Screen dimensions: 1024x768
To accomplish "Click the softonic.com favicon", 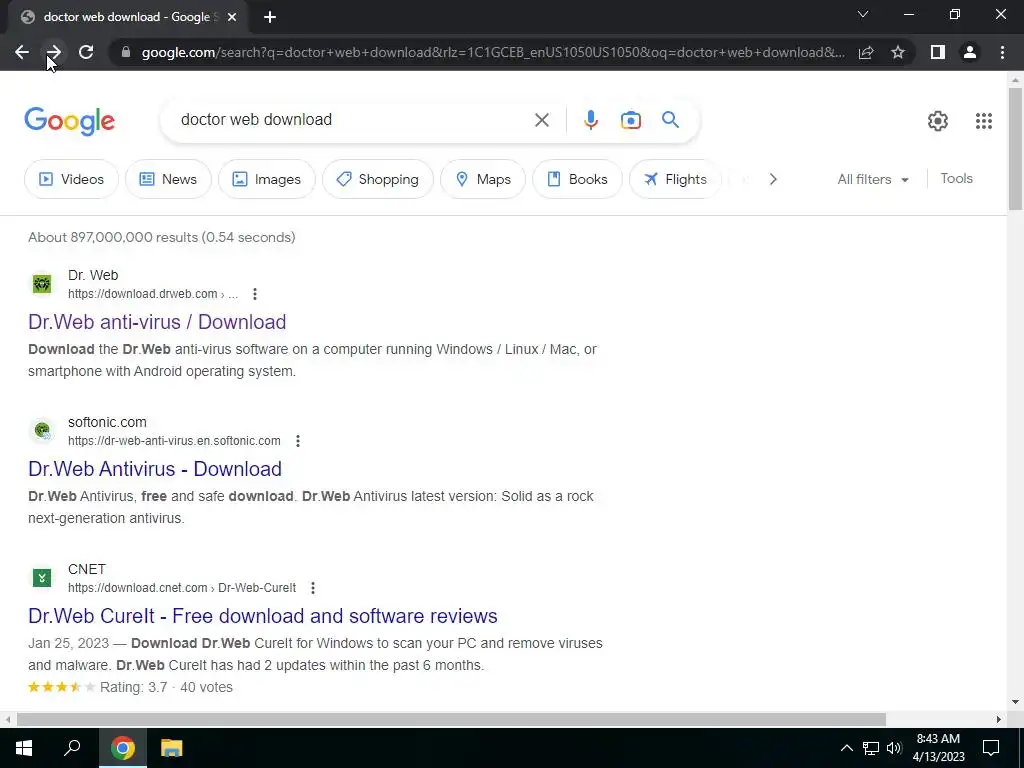I will click(42, 431).
